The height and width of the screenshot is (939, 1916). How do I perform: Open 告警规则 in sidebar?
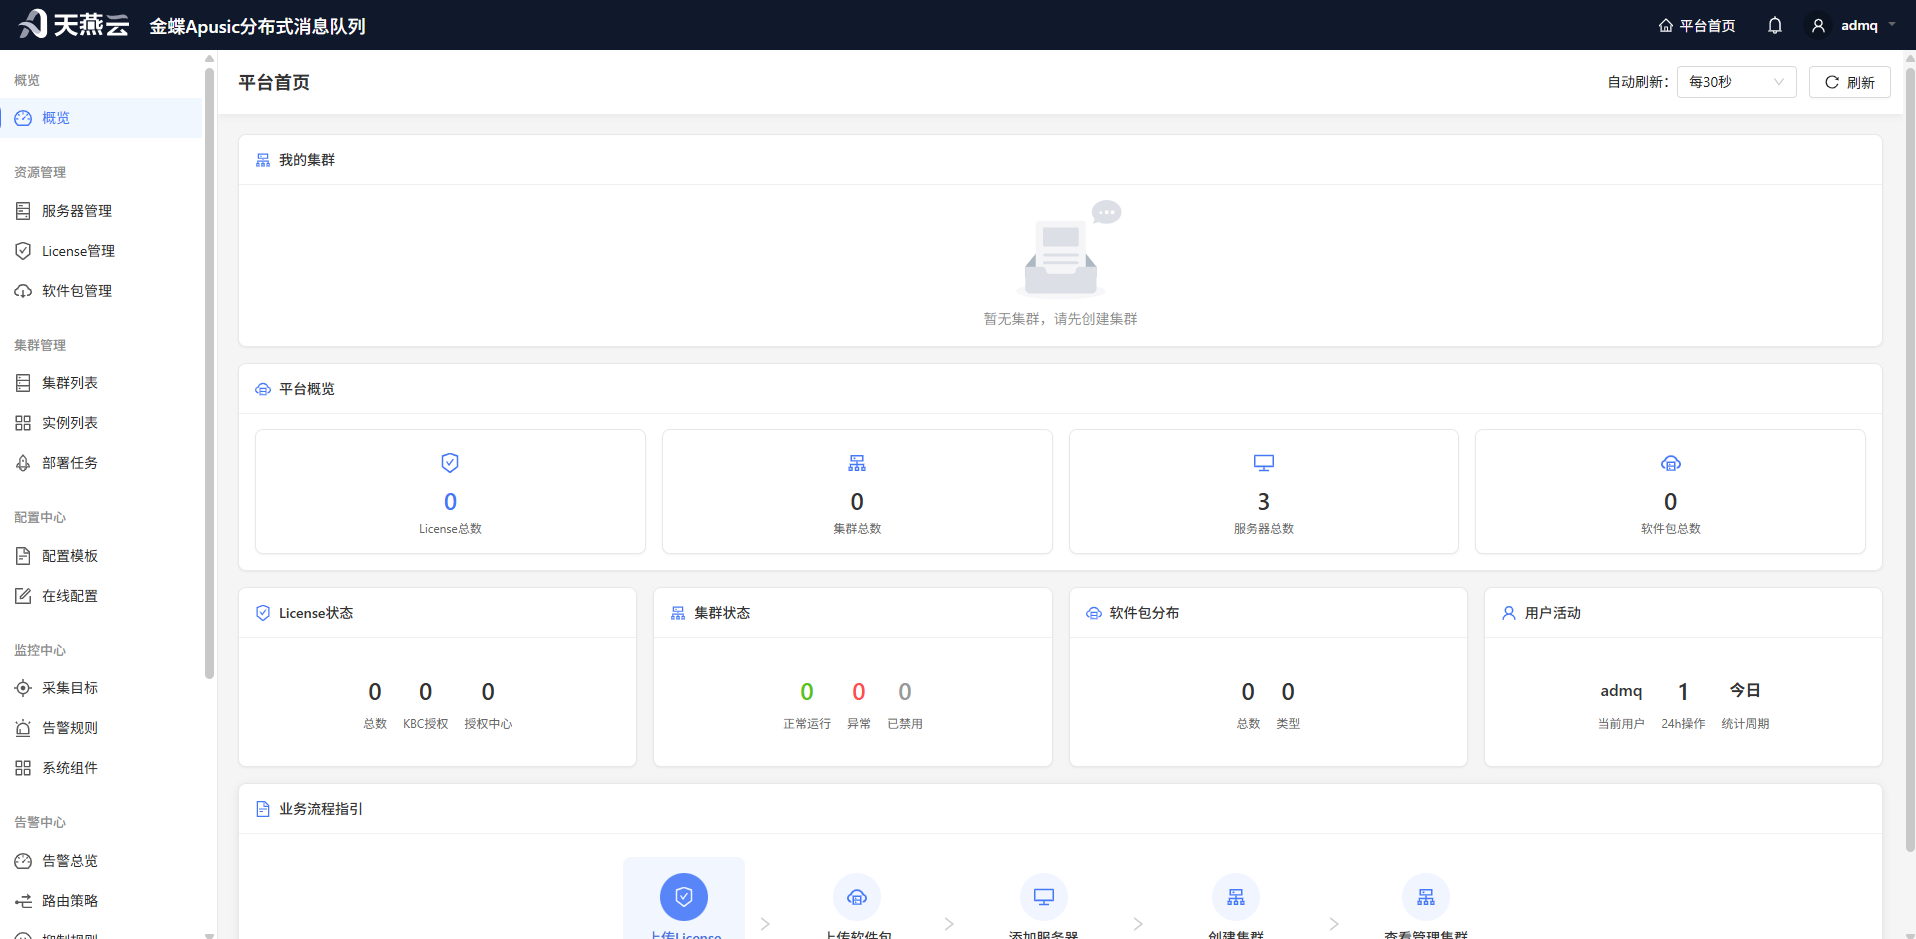(101, 728)
